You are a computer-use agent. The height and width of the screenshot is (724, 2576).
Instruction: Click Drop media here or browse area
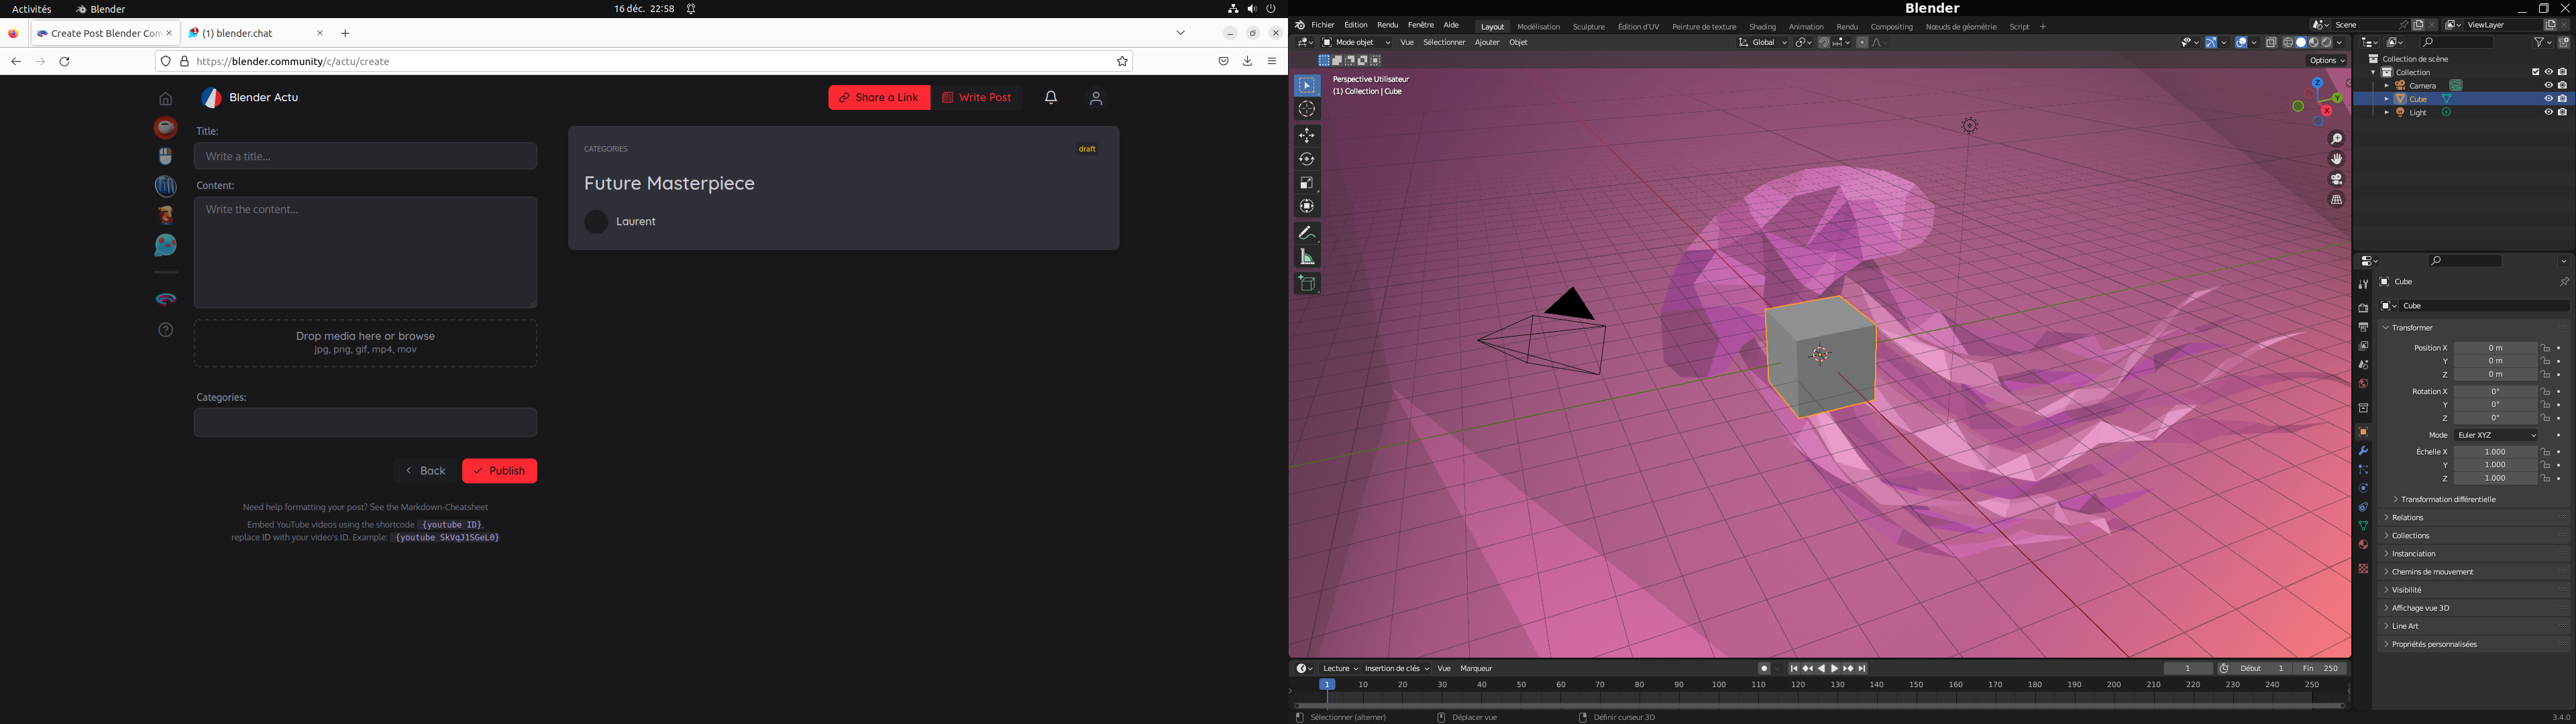(x=366, y=343)
